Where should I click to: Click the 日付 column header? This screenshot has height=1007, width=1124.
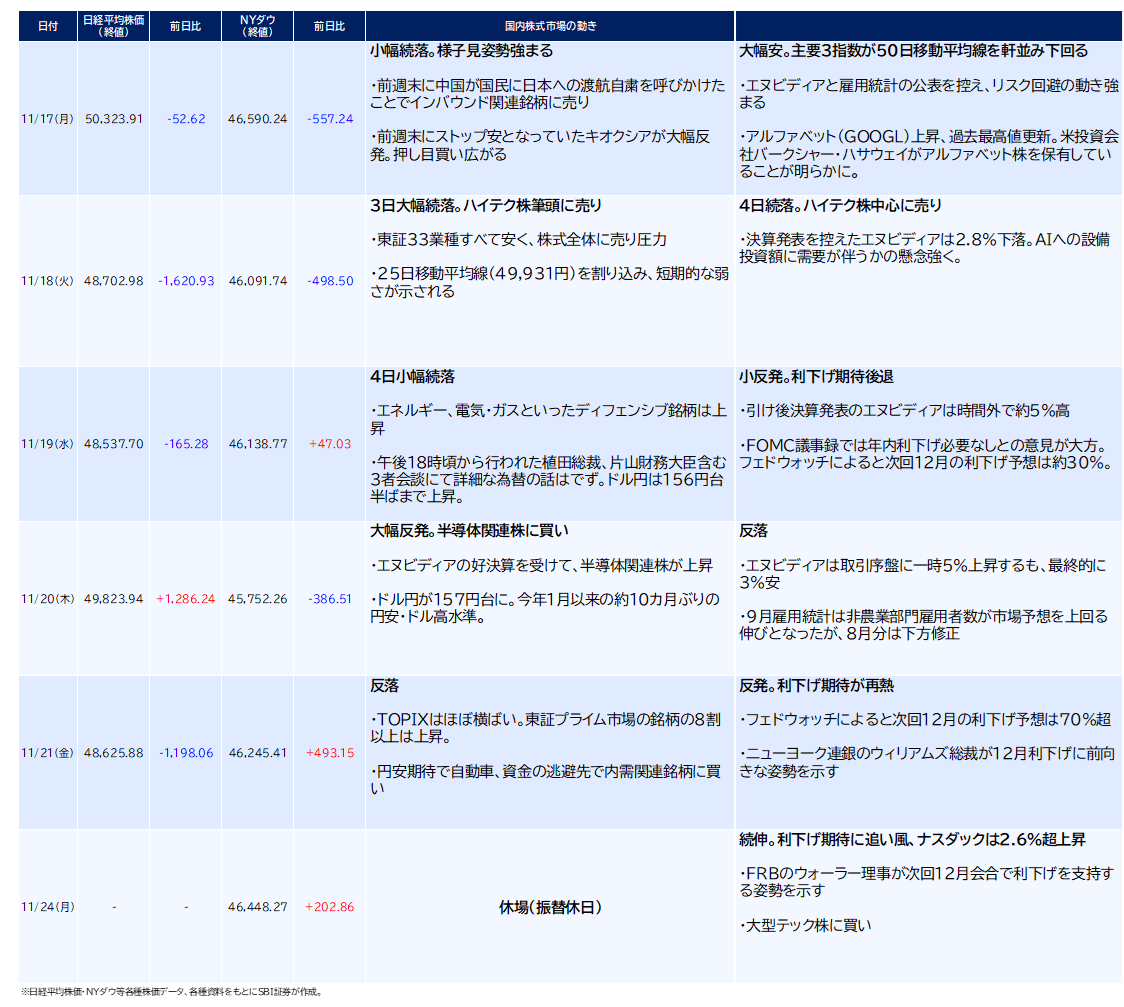[48, 26]
